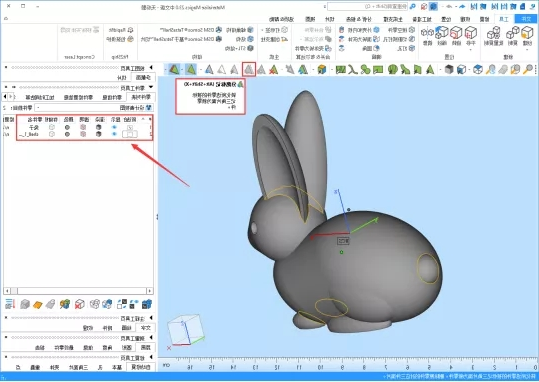Toggle render mode cube for 兔子 row

click(99, 127)
